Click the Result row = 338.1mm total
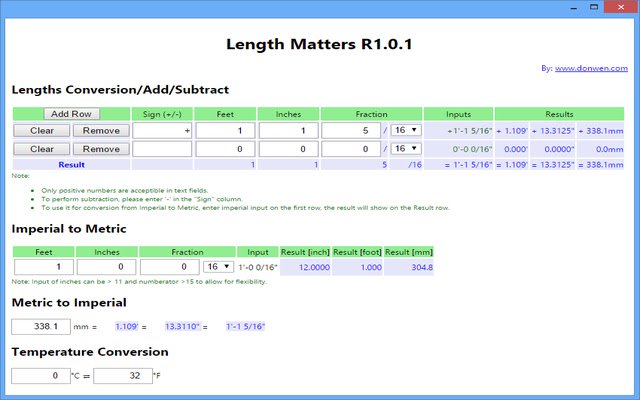The height and width of the screenshot is (400, 640). point(601,165)
